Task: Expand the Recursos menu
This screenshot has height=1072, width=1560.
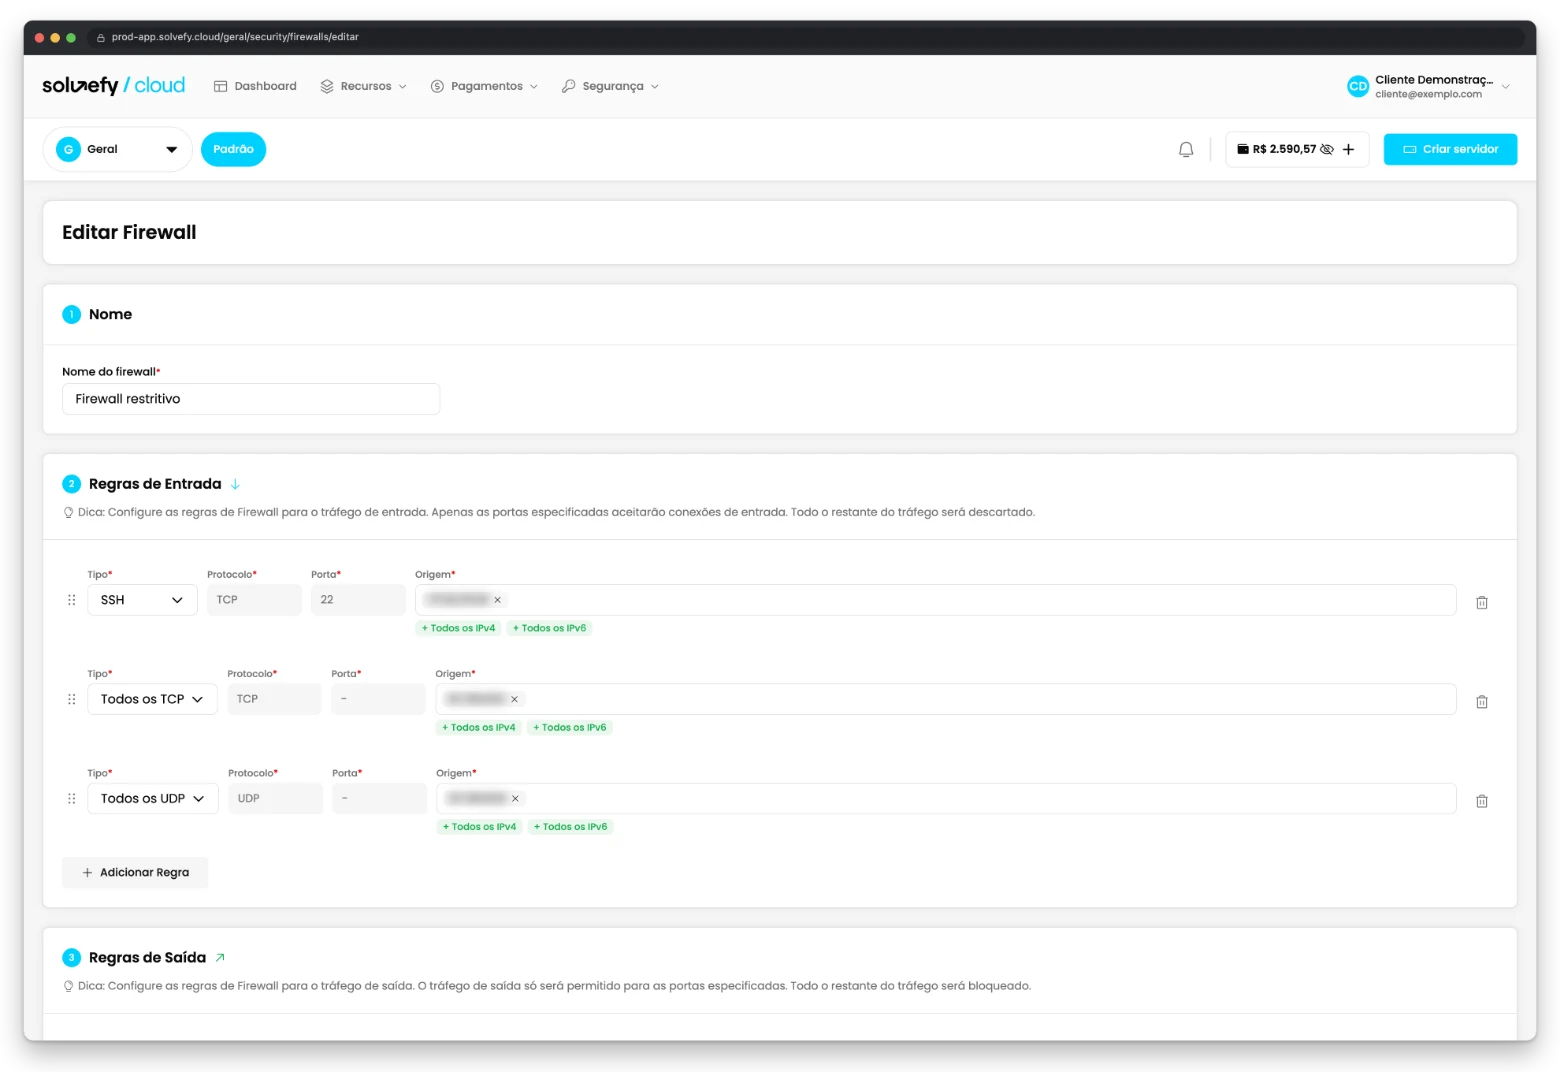Action: point(363,86)
